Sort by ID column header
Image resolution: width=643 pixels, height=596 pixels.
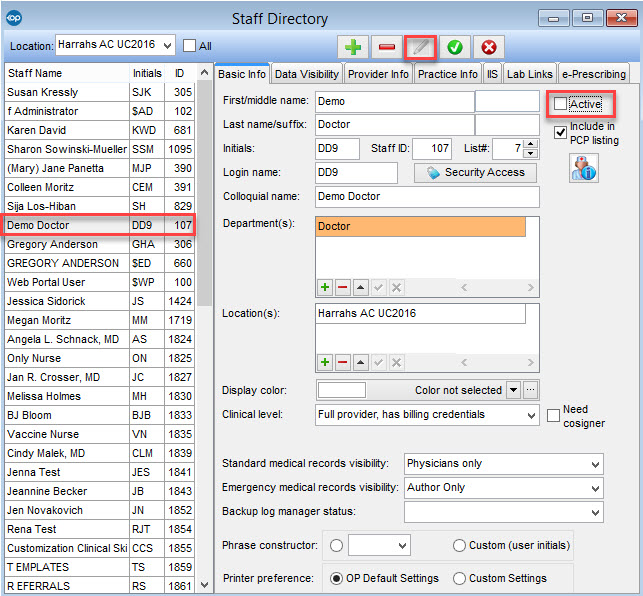tap(180, 73)
